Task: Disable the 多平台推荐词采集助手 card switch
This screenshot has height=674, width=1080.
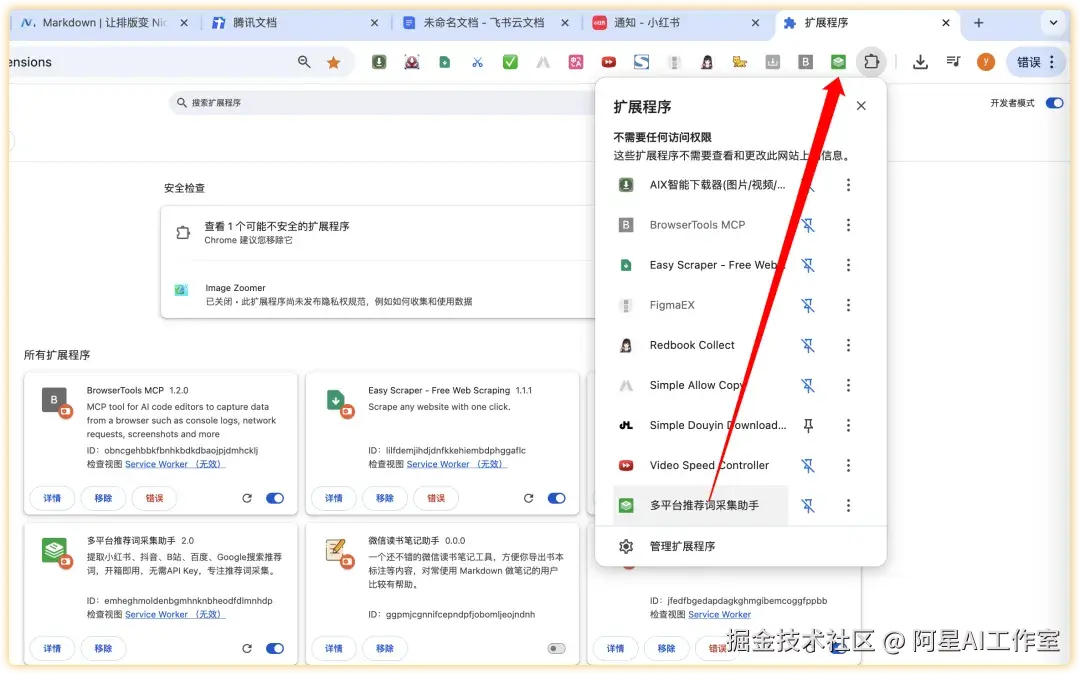Action: click(275, 648)
